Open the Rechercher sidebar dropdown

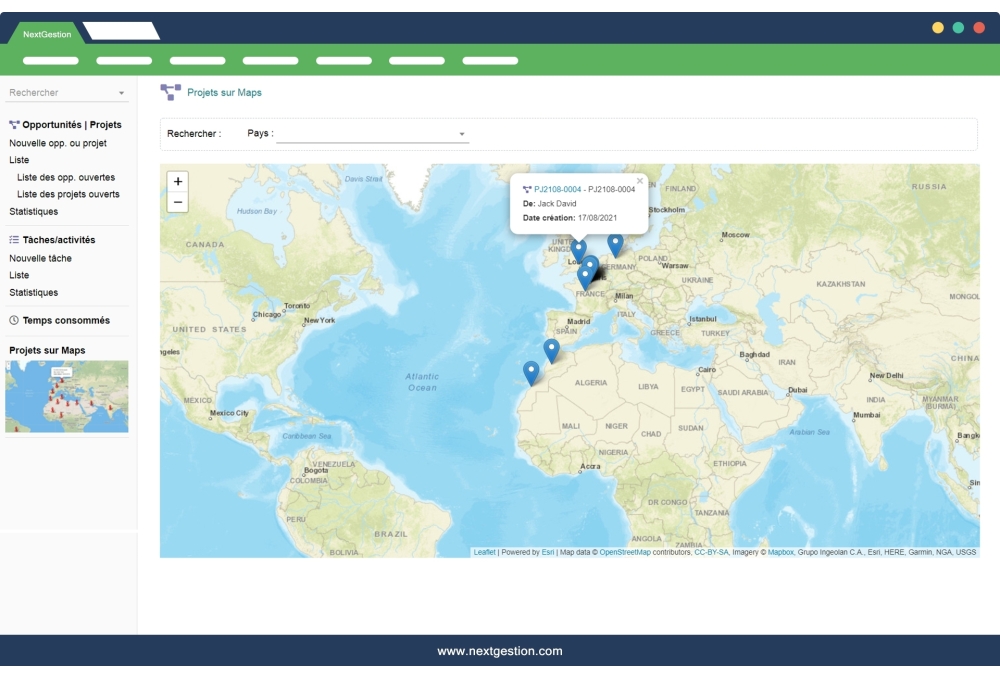coord(66,92)
